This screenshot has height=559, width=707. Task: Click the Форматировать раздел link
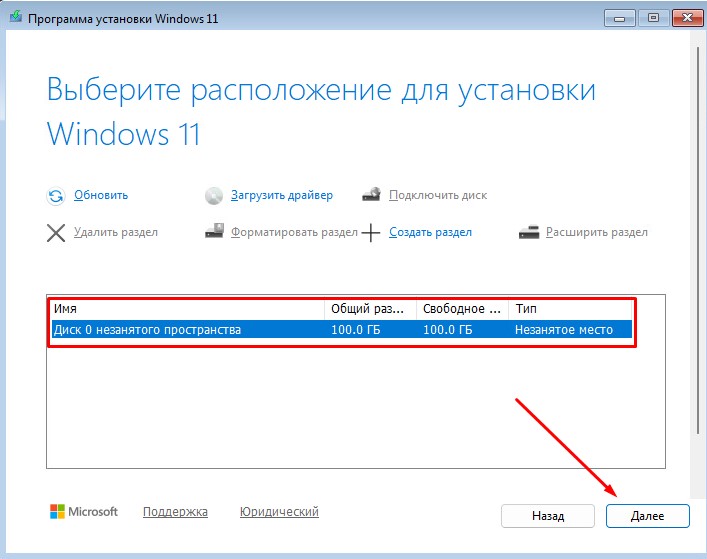coord(294,232)
